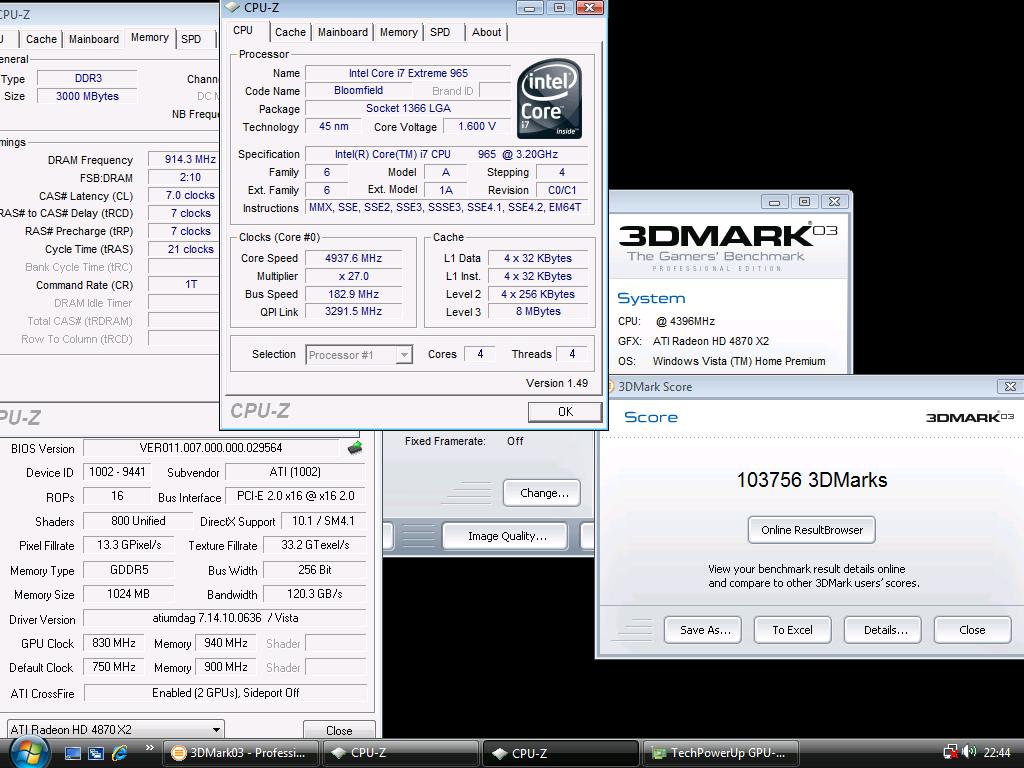Image resolution: width=1024 pixels, height=768 pixels.
Task: Click the BIOS save chip icon in GPU-Z
Action: click(355, 448)
